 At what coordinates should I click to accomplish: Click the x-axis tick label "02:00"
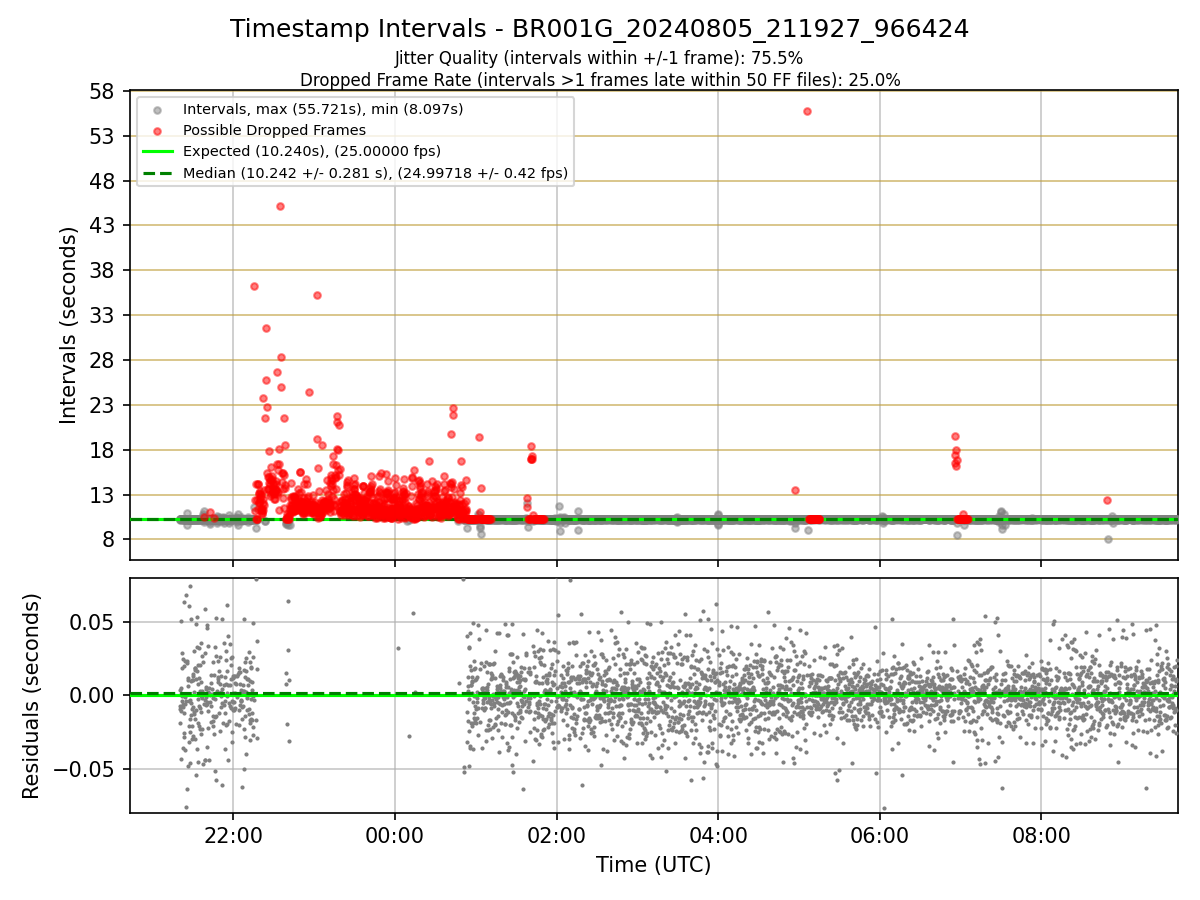tap(557, 836)
